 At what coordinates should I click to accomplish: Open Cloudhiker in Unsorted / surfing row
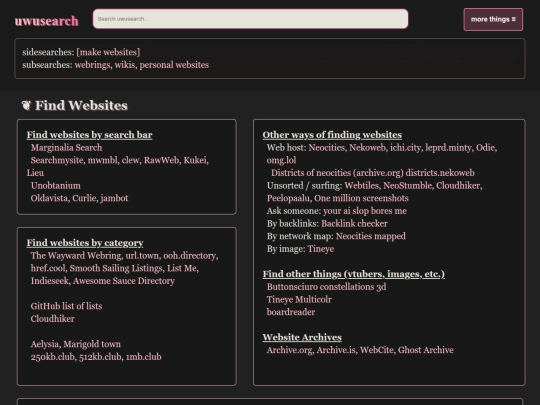click(x=458, y=186)
